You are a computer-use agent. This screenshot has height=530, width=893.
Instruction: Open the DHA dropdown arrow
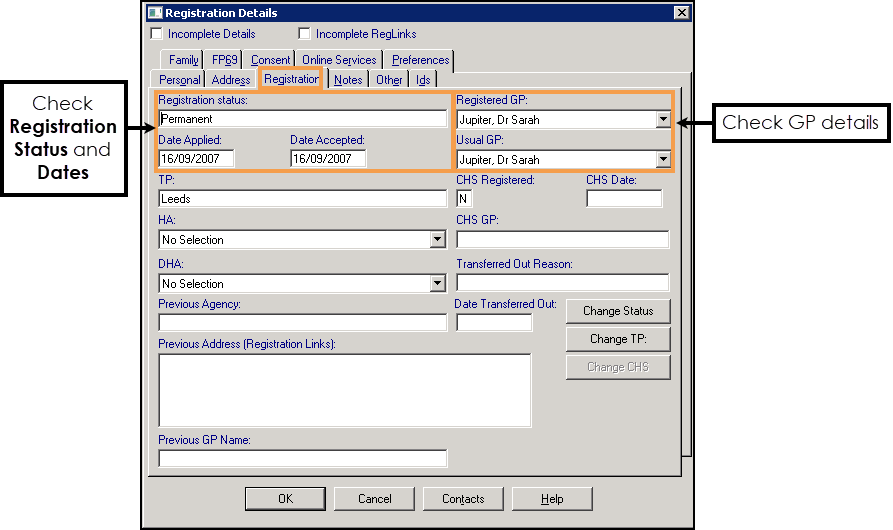click(437, 284)
